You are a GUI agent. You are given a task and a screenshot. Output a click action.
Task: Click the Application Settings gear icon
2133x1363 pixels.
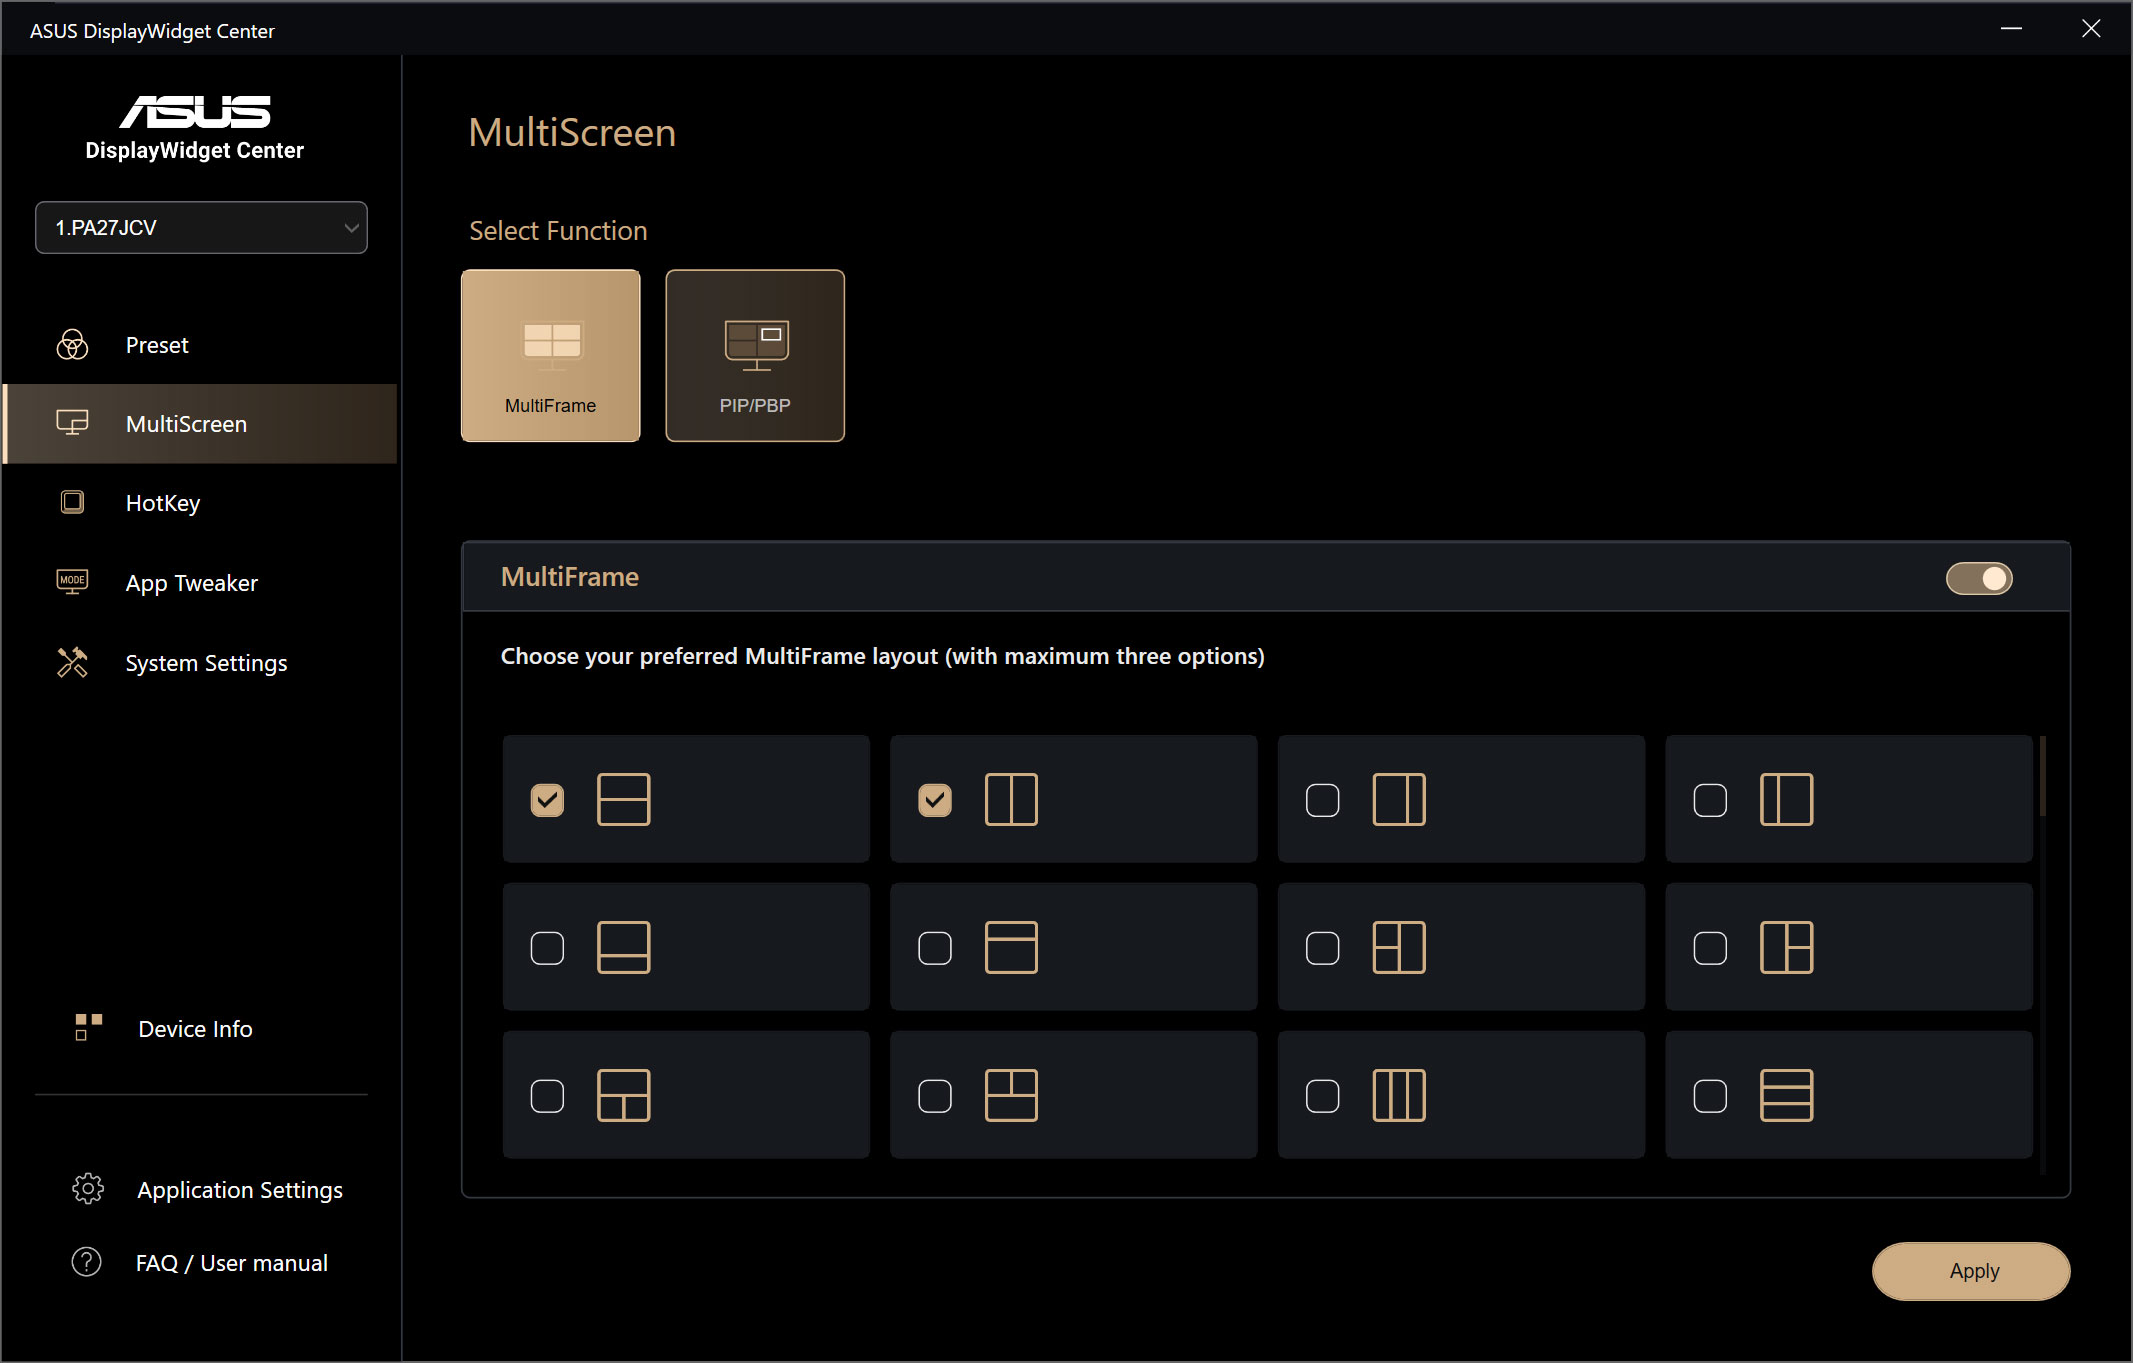tap(88, 1189)
